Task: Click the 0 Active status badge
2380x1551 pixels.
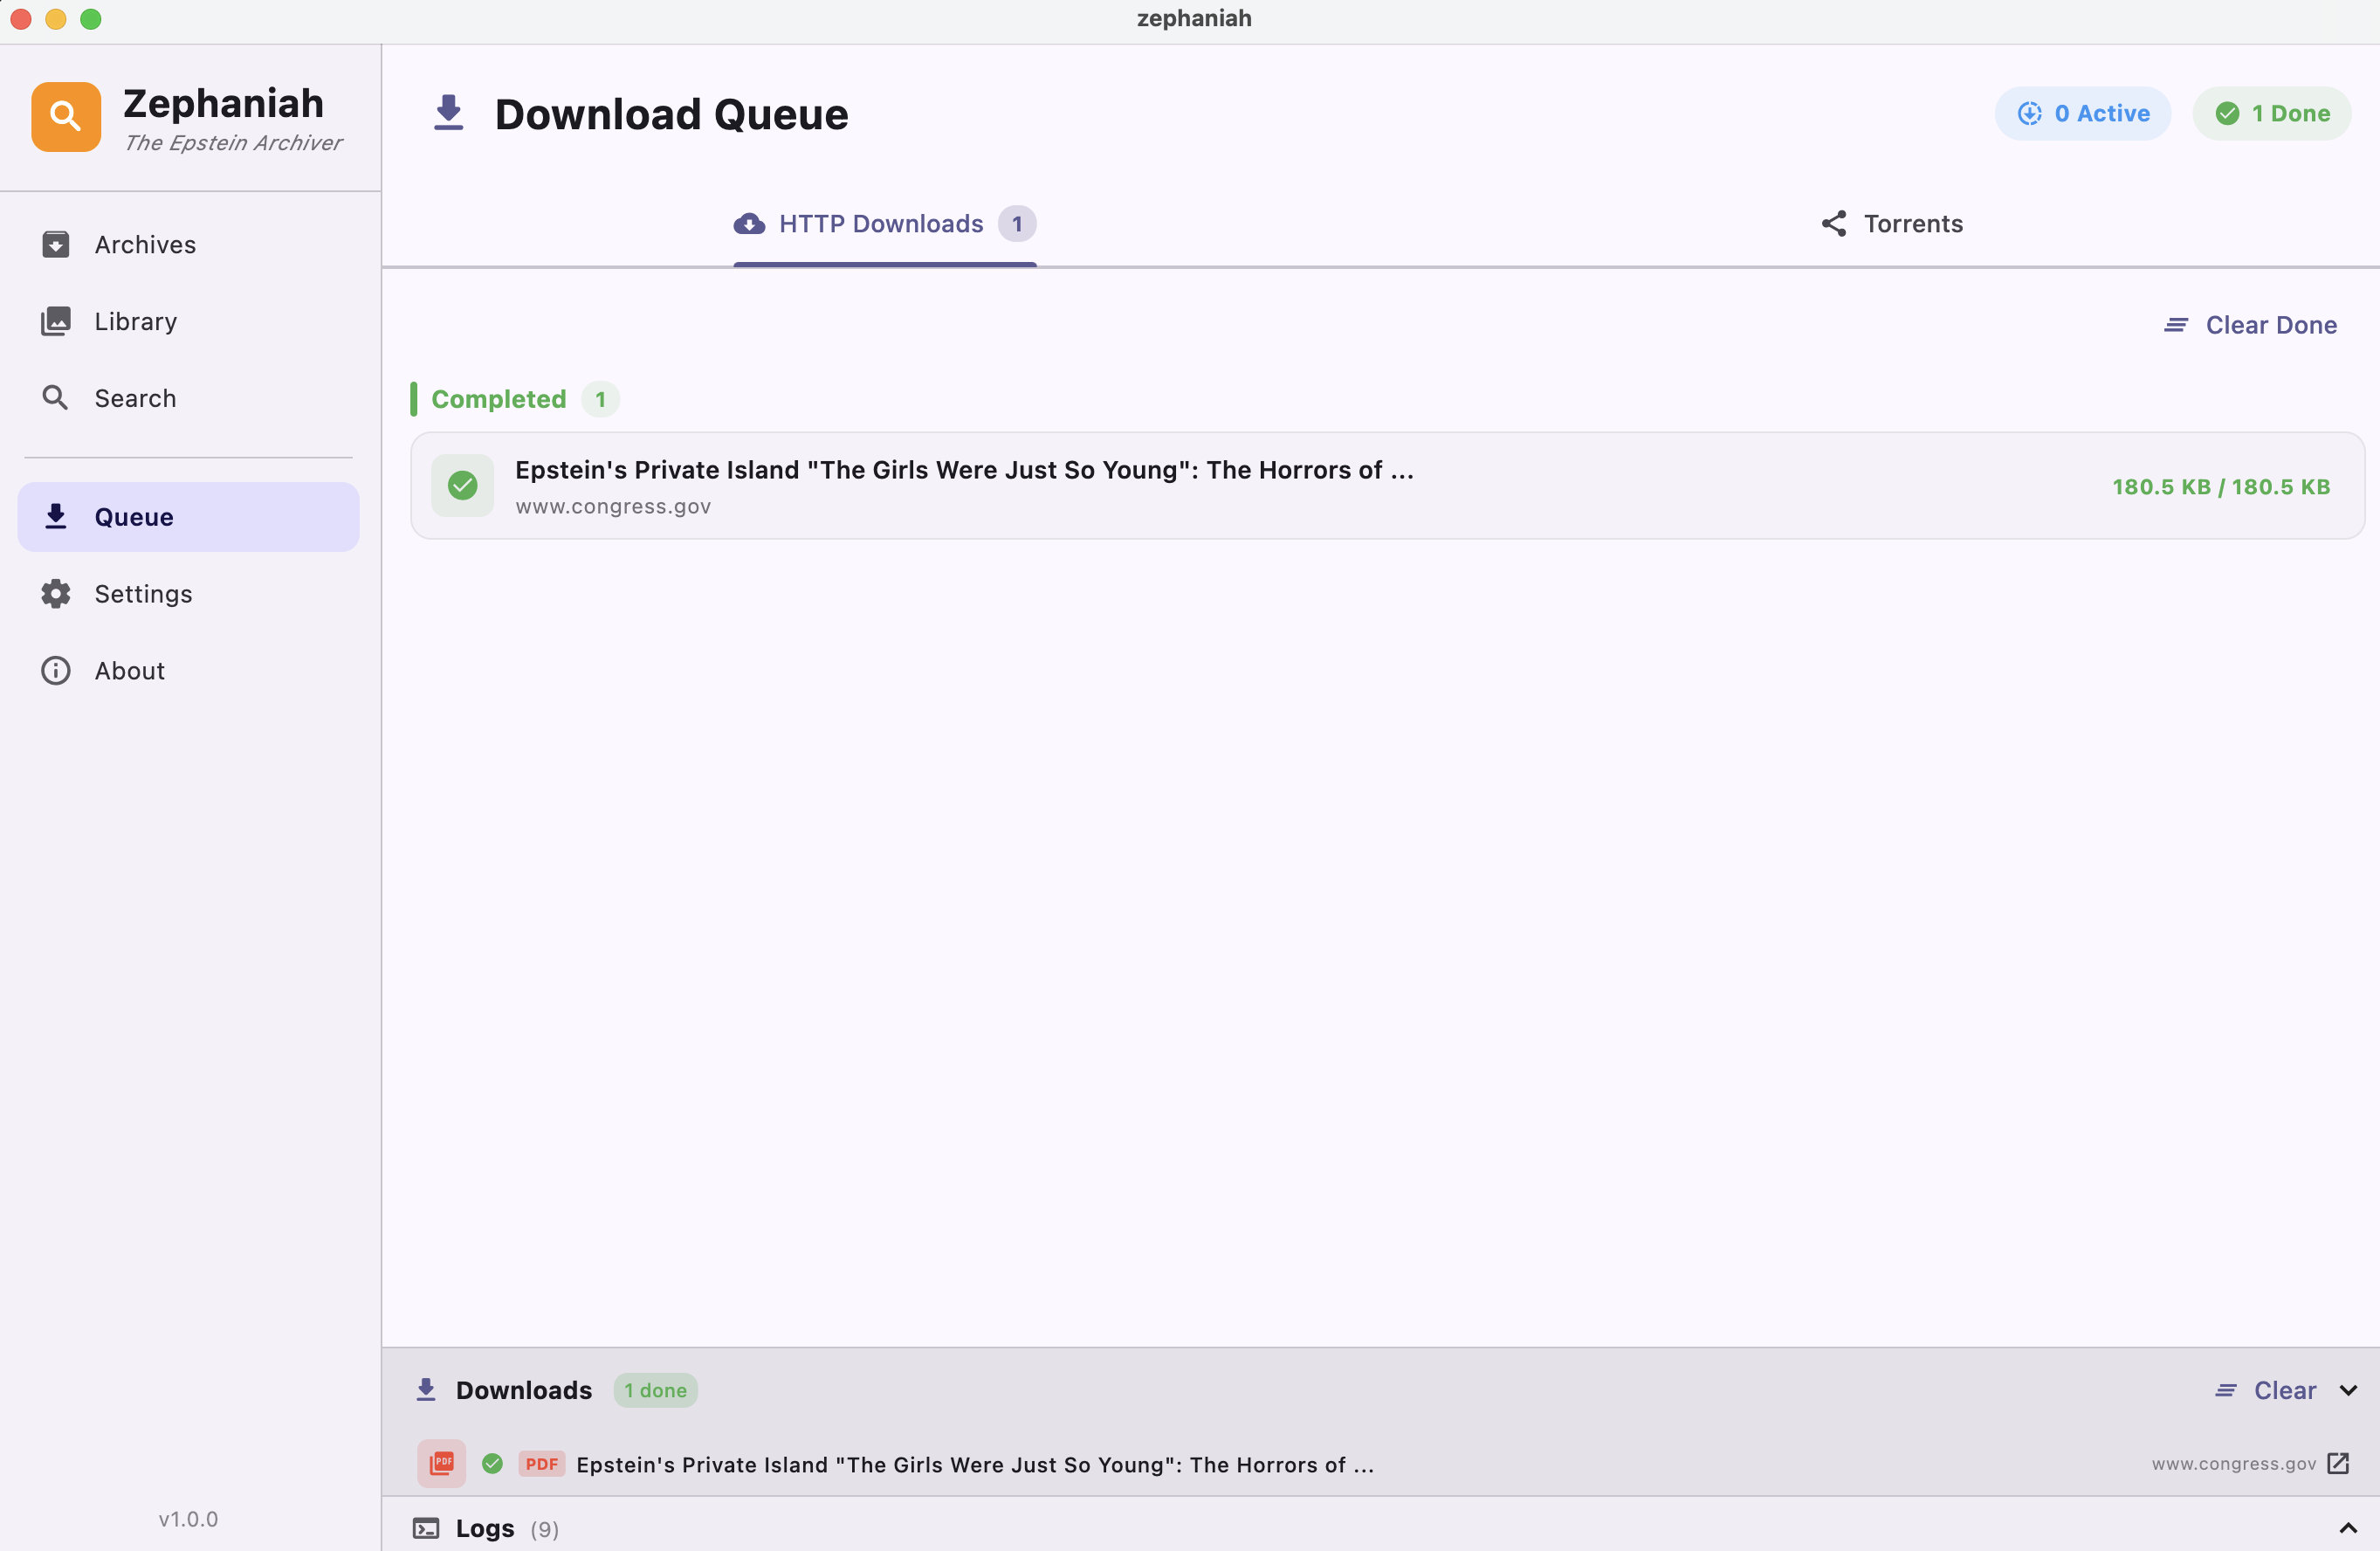Action: tap(2082, 113)
